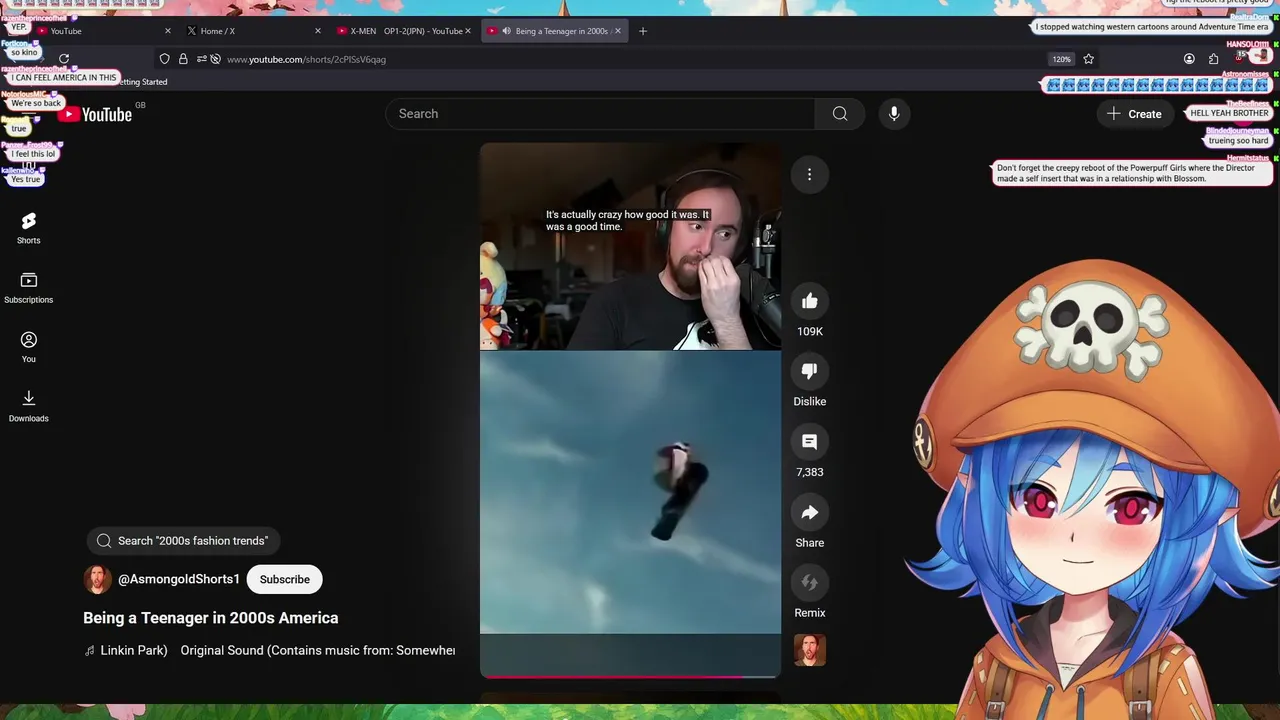Subscribe to @AsmongoldShorts1
The width and height of the screenshot is (1280, 720).
click(284, 579)
